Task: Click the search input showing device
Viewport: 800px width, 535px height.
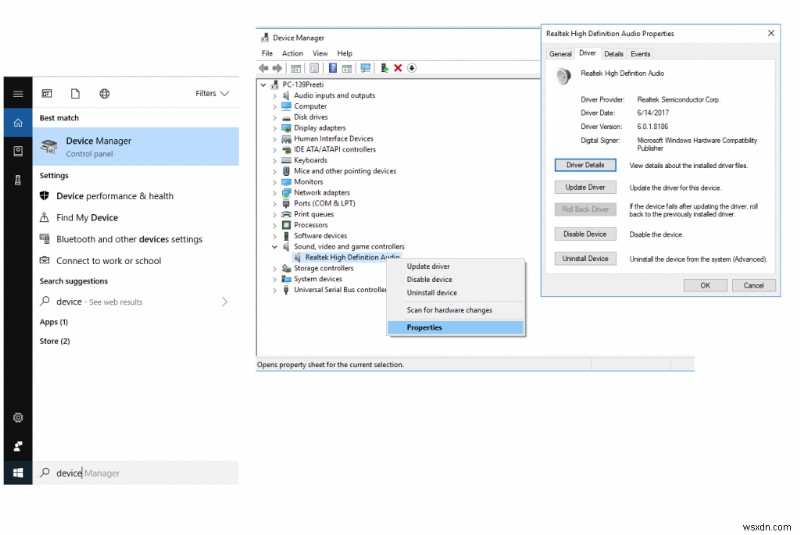Action: pos(136,473)
